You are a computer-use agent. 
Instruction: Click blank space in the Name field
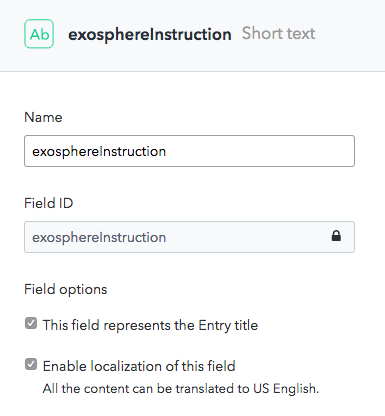click(x=260, y=151)
